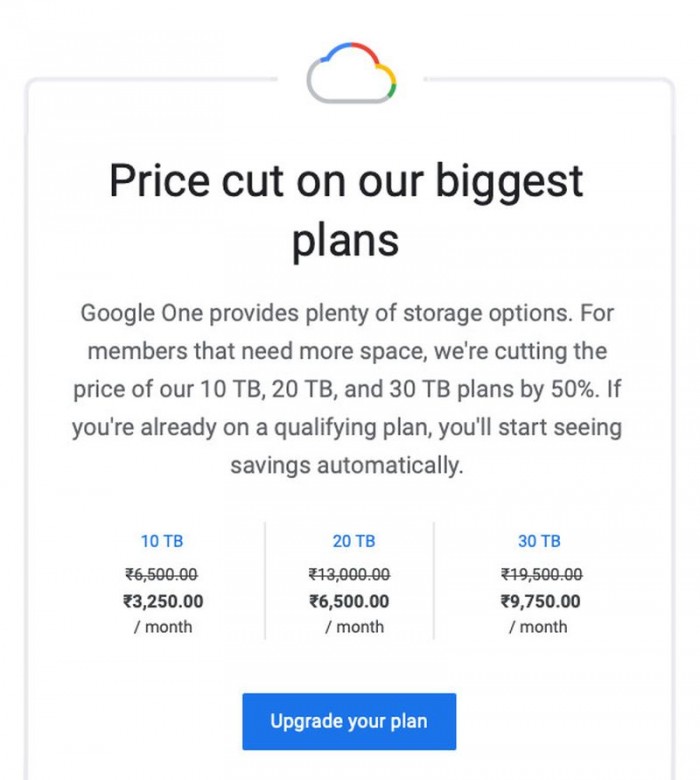700x780 pixels.
Task: Open the 20 TB plan link
Action: pyautogui.click(x=353, y=541)
